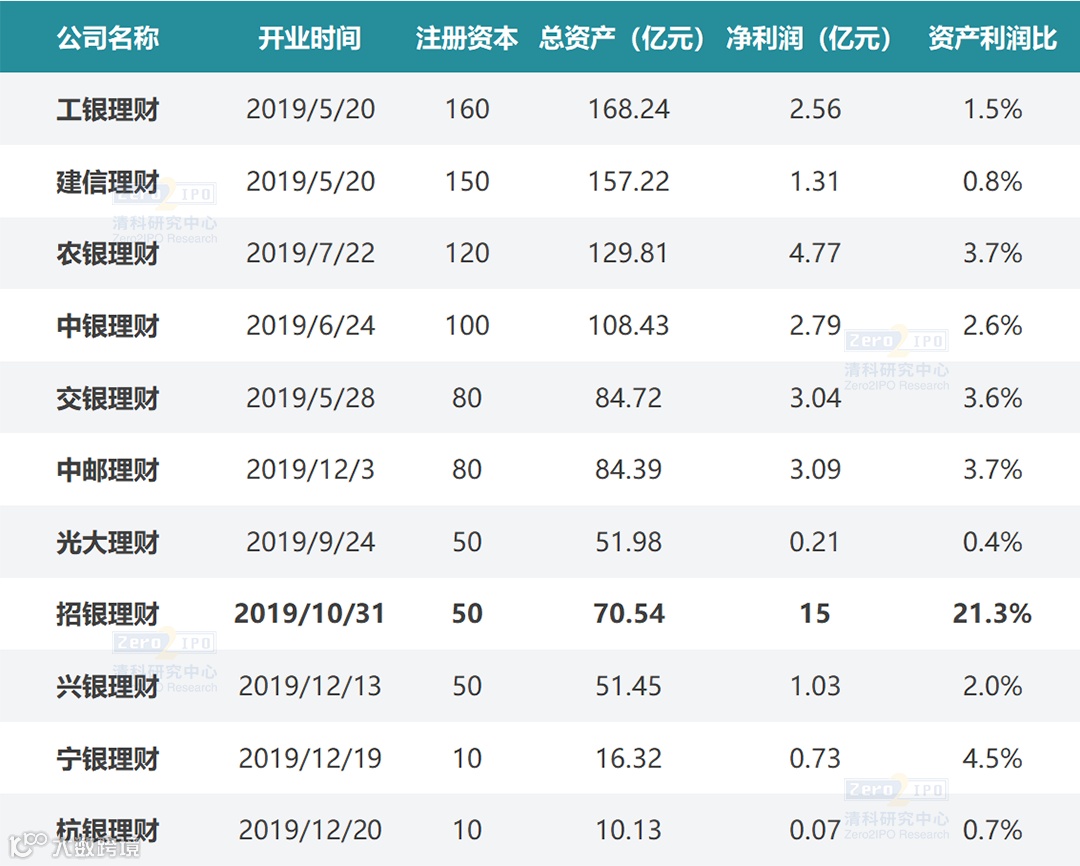Screen dimensions: 1080x866
Task: Click the profit ratio 0.8%
Action: 993,182
